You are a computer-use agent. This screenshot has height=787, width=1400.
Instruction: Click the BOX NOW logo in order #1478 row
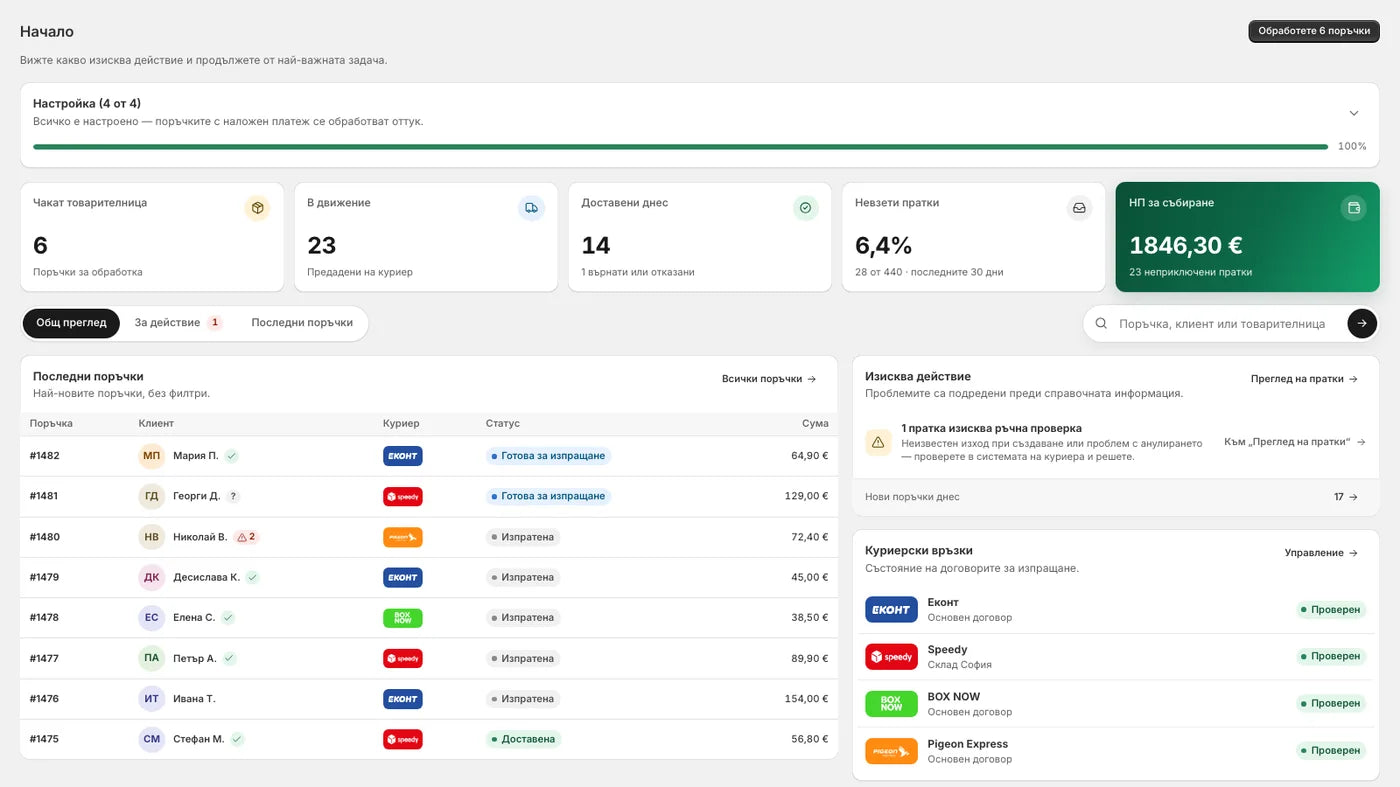click(x=403, y=618)
